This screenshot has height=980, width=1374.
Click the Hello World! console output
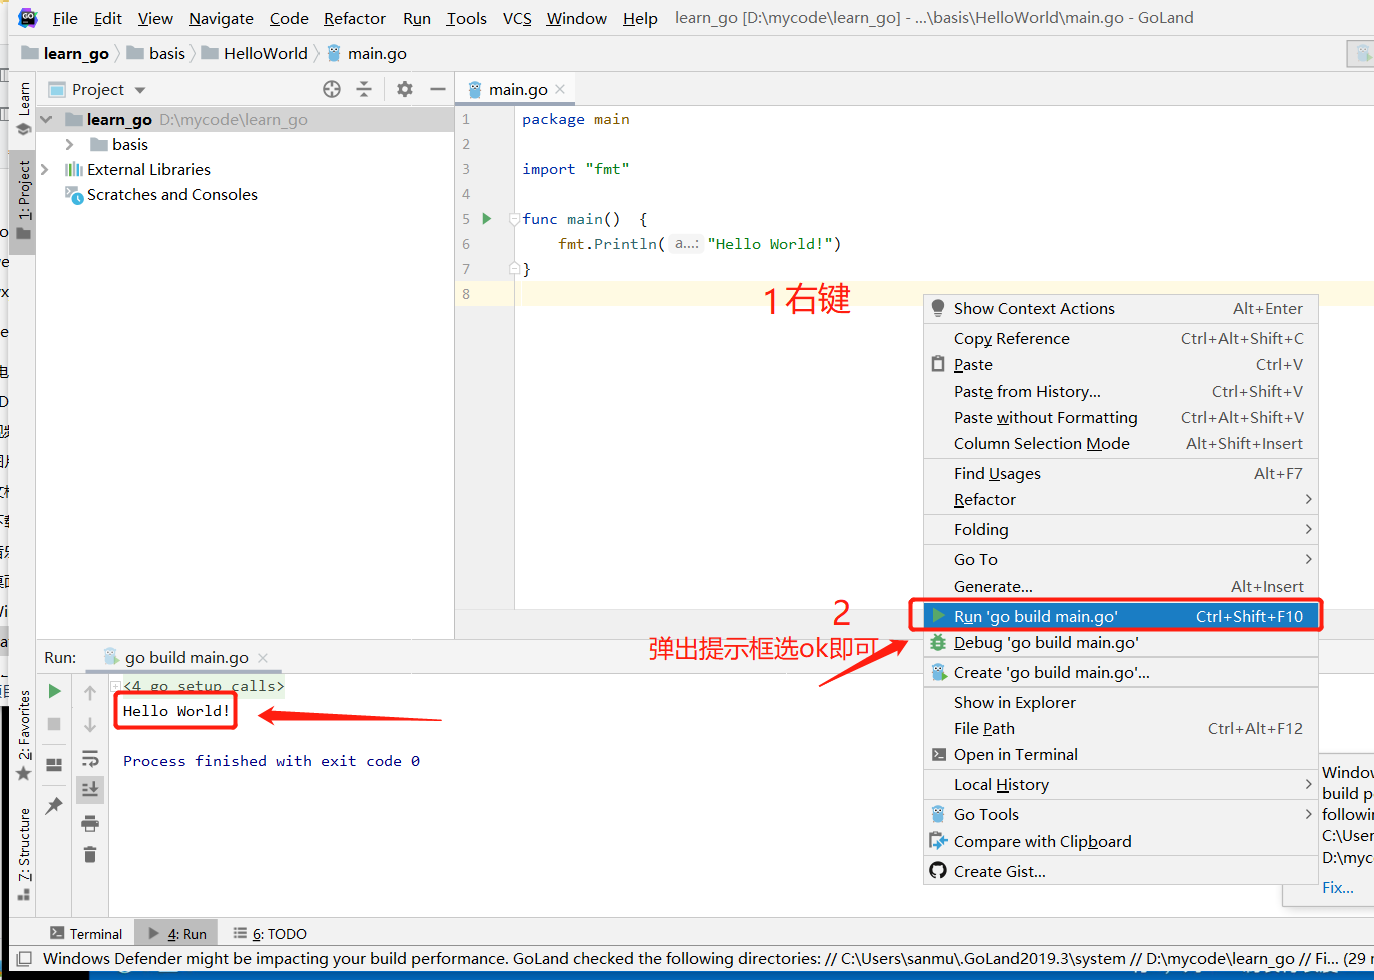click(176, 711)
